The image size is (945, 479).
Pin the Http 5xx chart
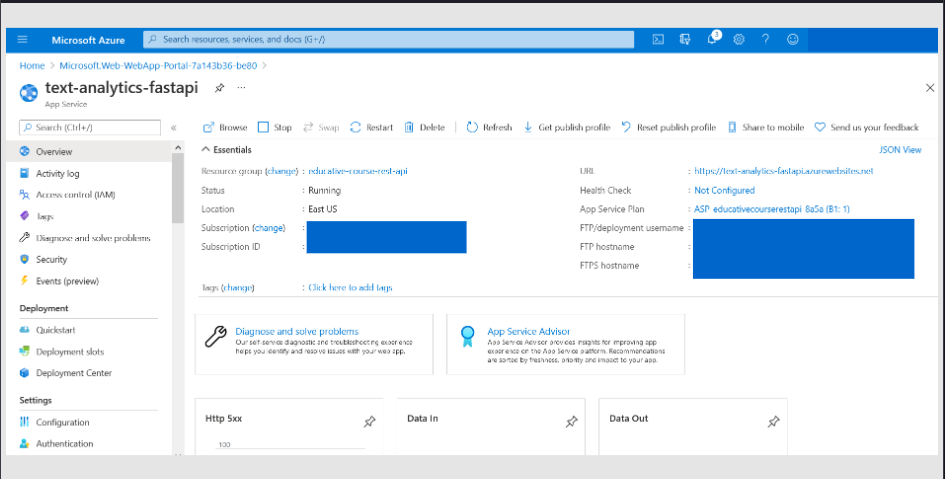coord(369,422)
